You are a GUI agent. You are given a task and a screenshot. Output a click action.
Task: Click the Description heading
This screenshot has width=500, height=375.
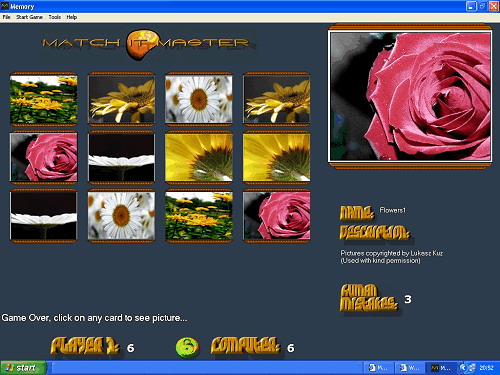pos(374,233)
